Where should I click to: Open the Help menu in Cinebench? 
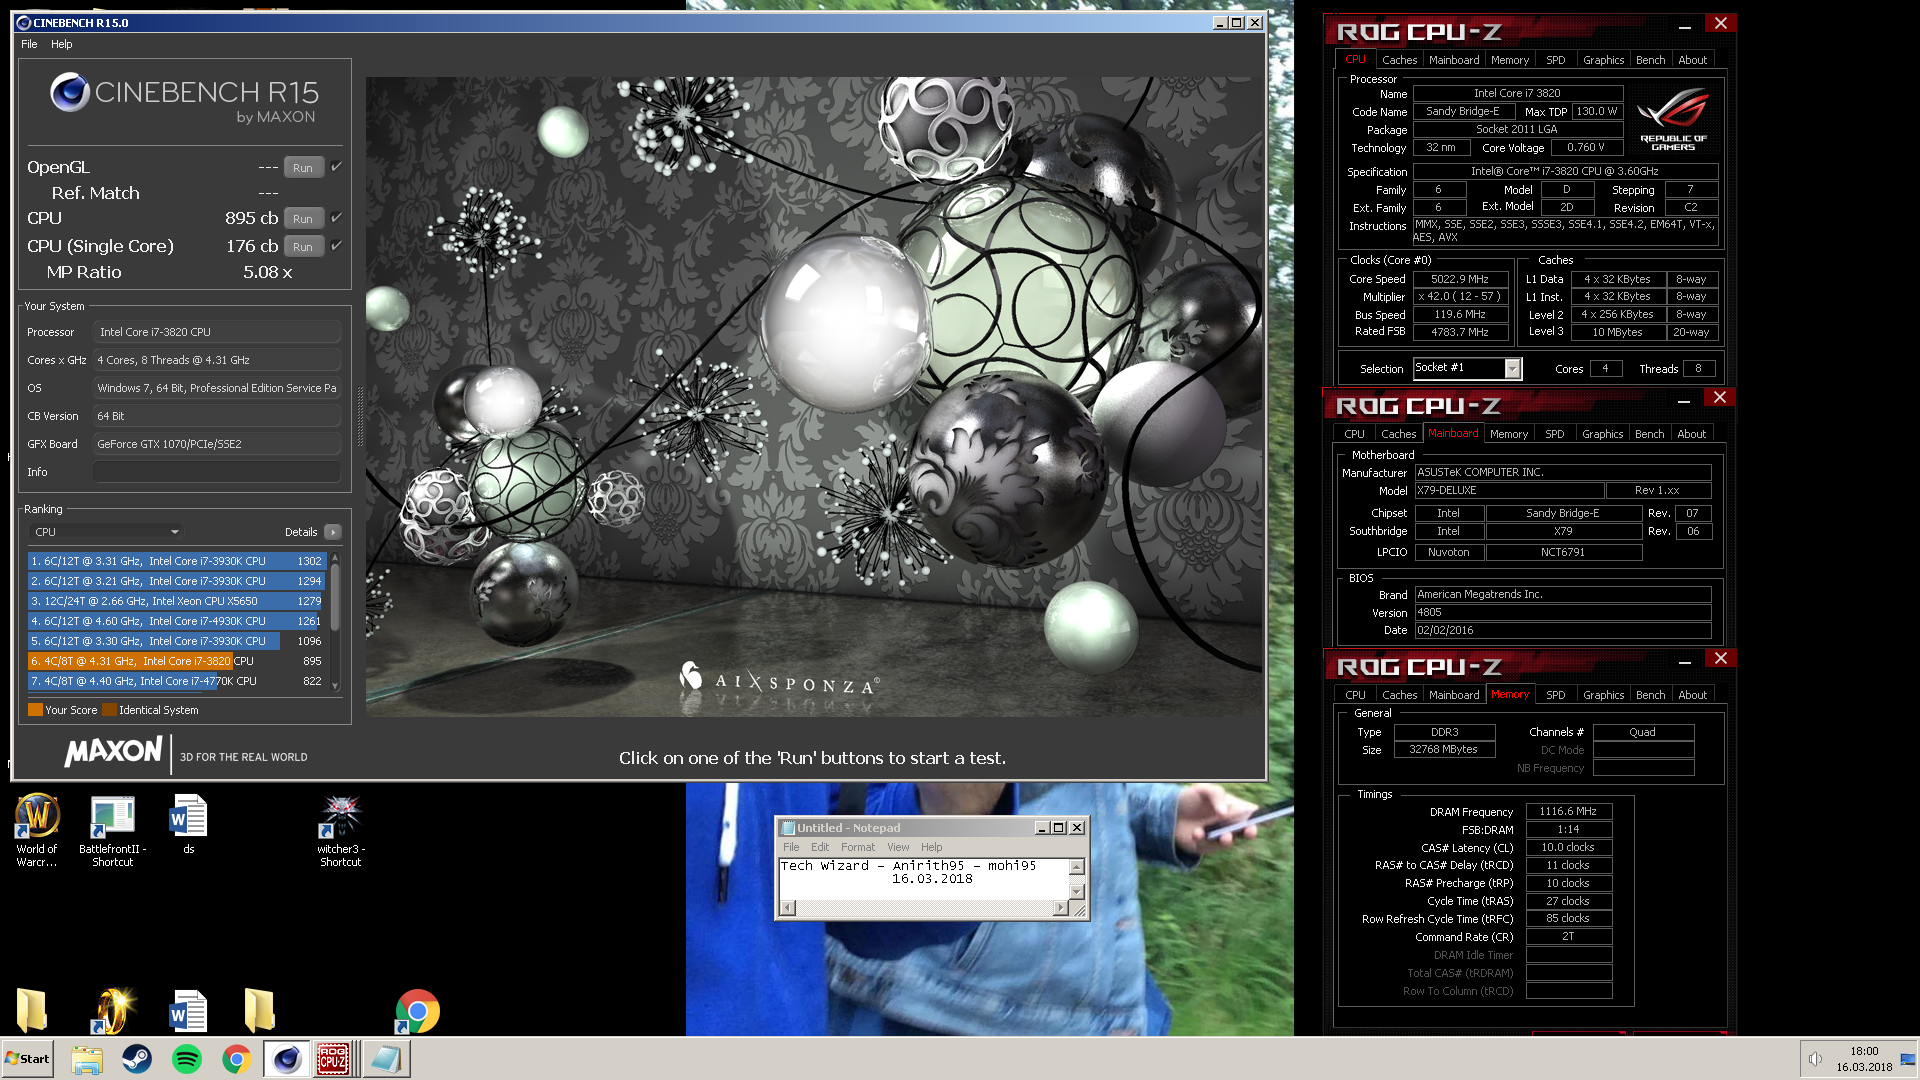(x=62, y=44)
